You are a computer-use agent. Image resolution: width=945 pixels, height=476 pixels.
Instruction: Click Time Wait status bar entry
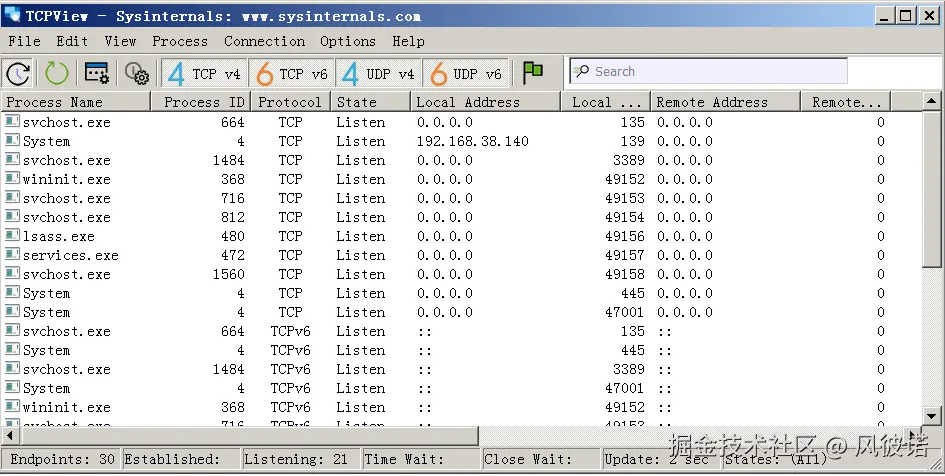(404, 459)
